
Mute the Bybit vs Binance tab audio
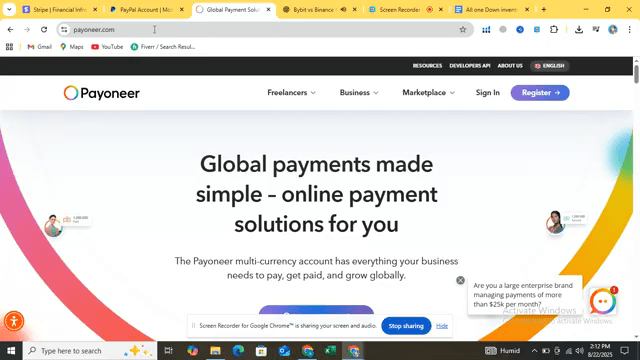click(x=344, y=9)
